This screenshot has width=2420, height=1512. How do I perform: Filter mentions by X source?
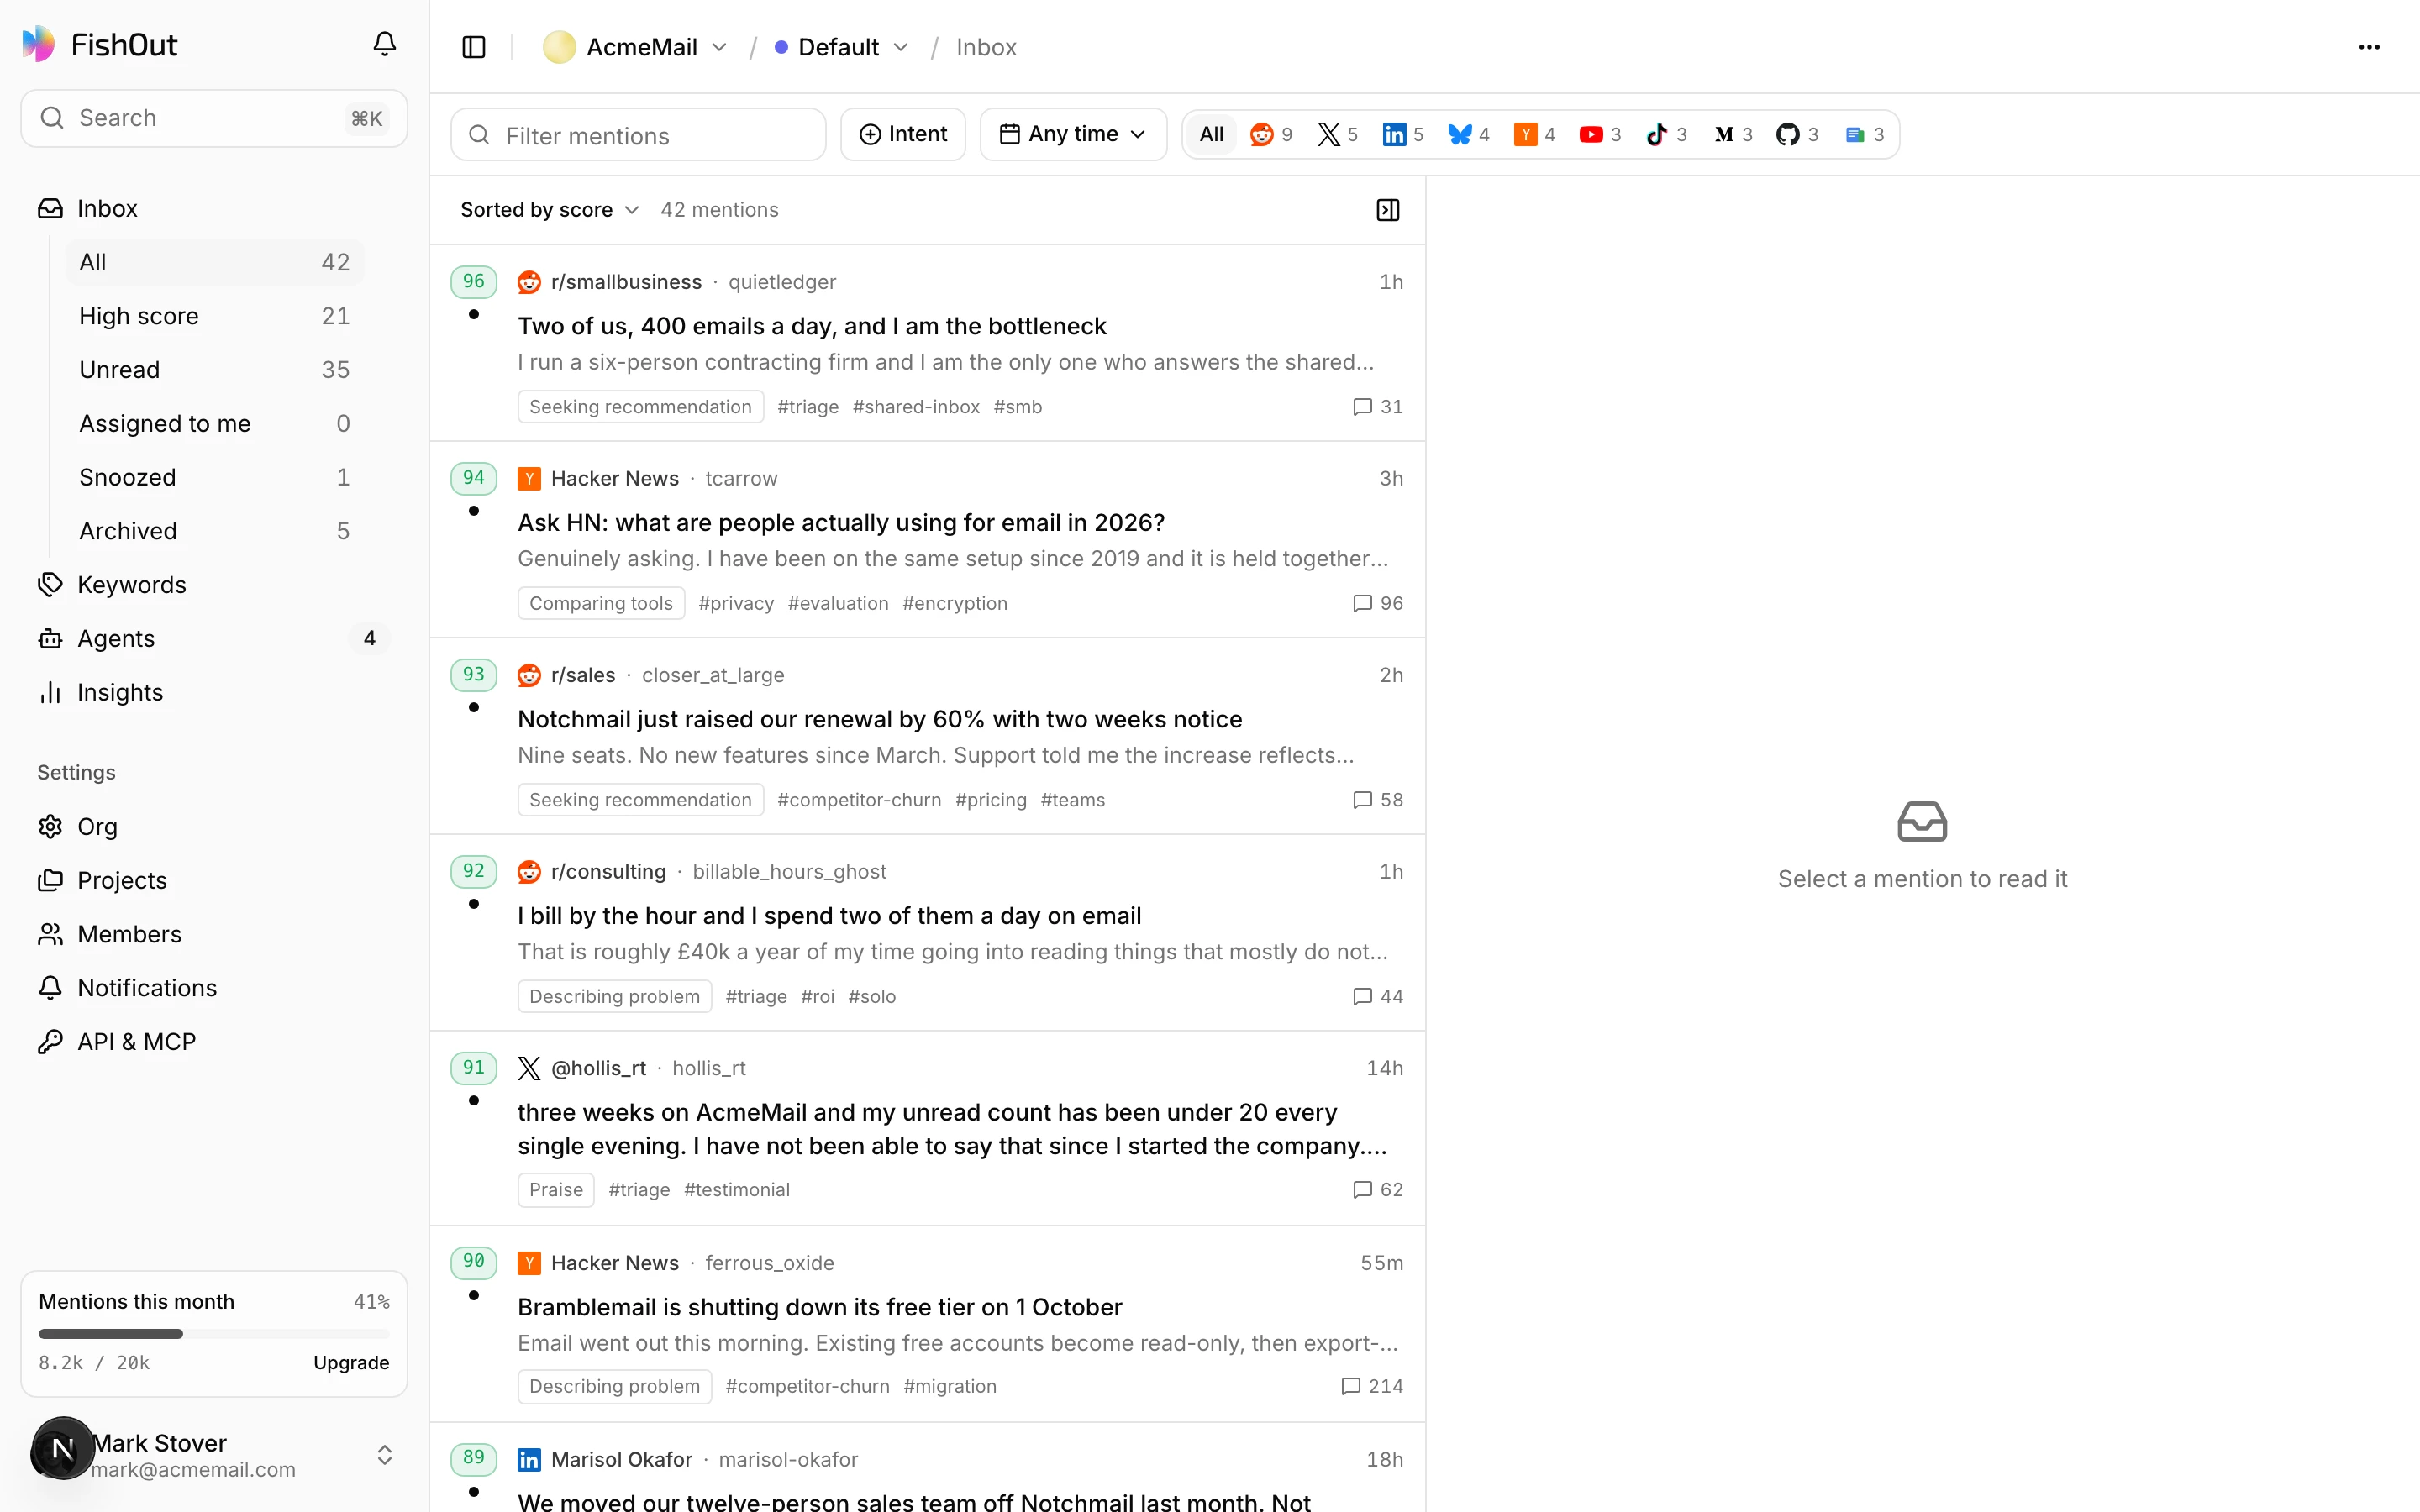(1337, 134)
